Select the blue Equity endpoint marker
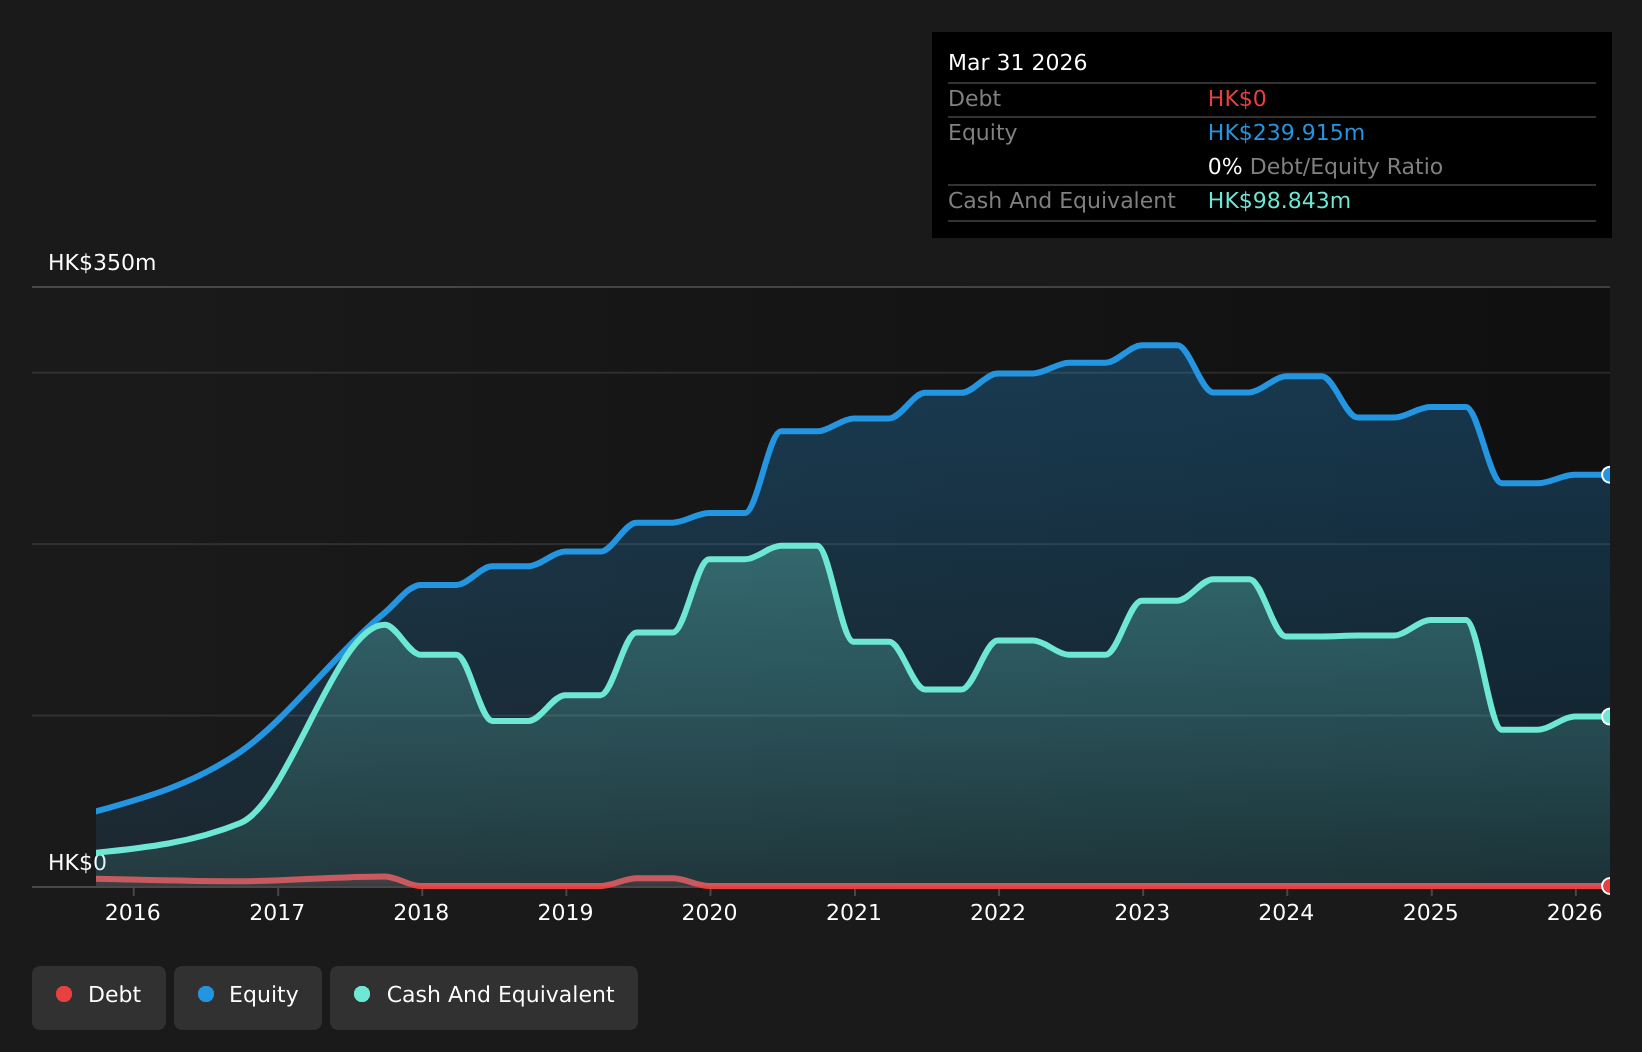Image resolution: width=1642 pixels, height=1052 pixels. [x=1608, y=475]
